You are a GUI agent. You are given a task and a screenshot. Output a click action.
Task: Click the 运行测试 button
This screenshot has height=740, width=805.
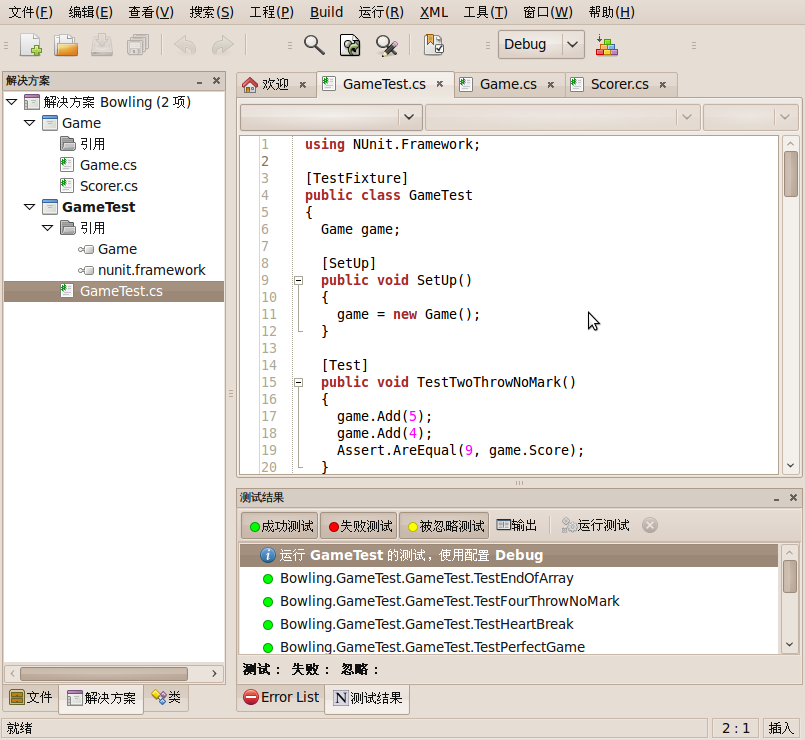click(x=595, y=526)
